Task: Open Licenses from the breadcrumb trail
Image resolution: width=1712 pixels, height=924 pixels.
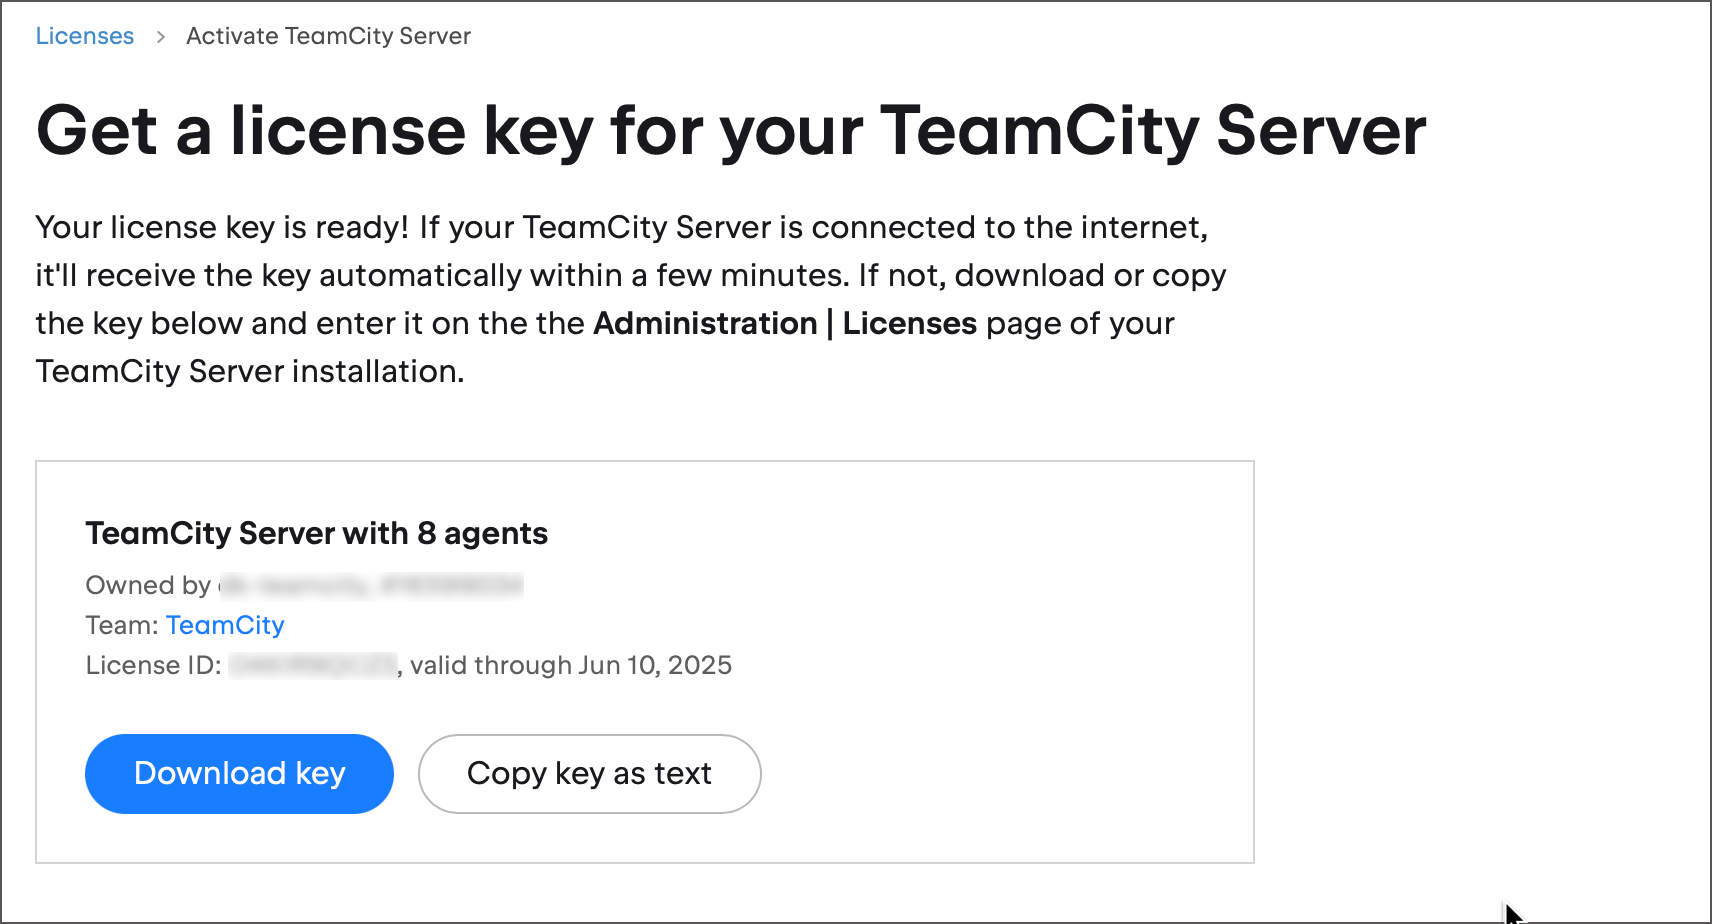Action: click(84, 35)
